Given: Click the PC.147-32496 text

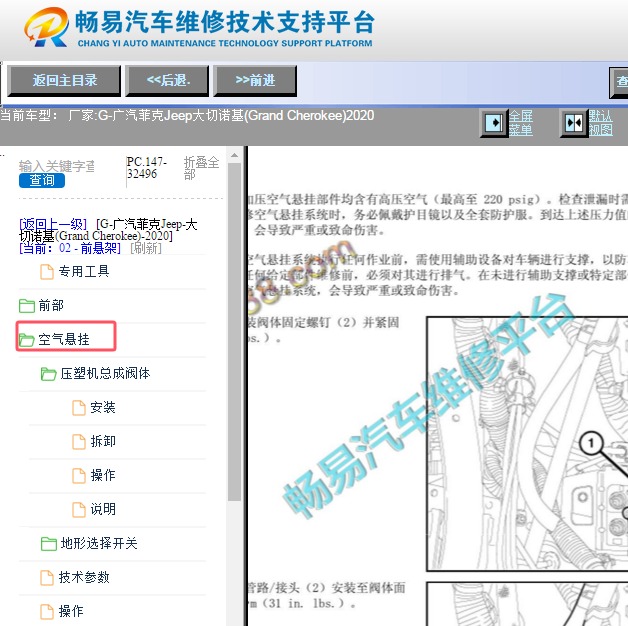Looking at the screenshot, I should [x=146, y=168].
